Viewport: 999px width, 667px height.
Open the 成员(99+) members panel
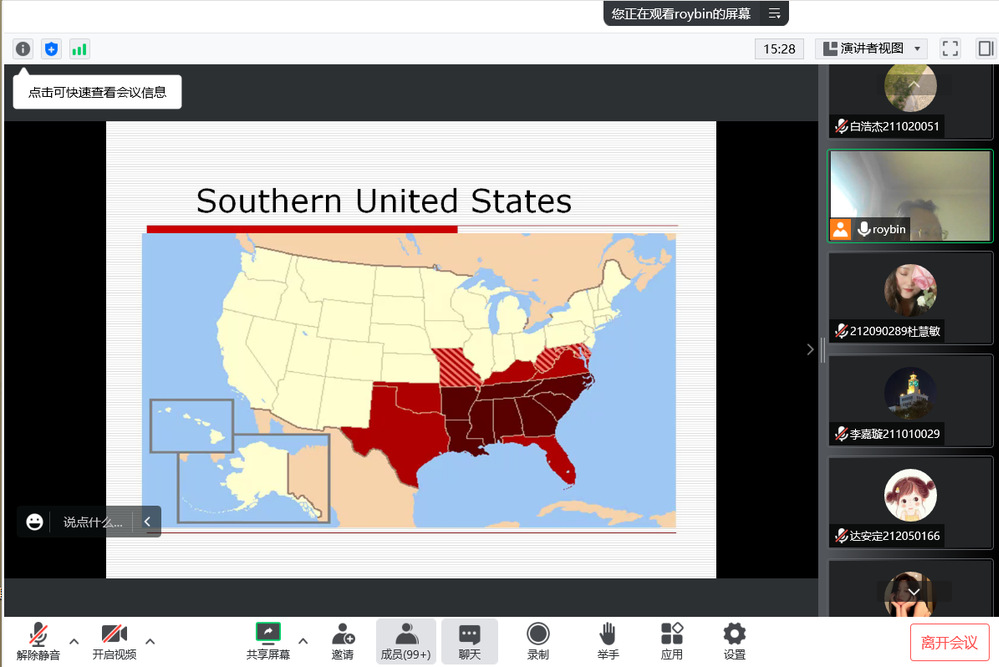pos(406,641)
